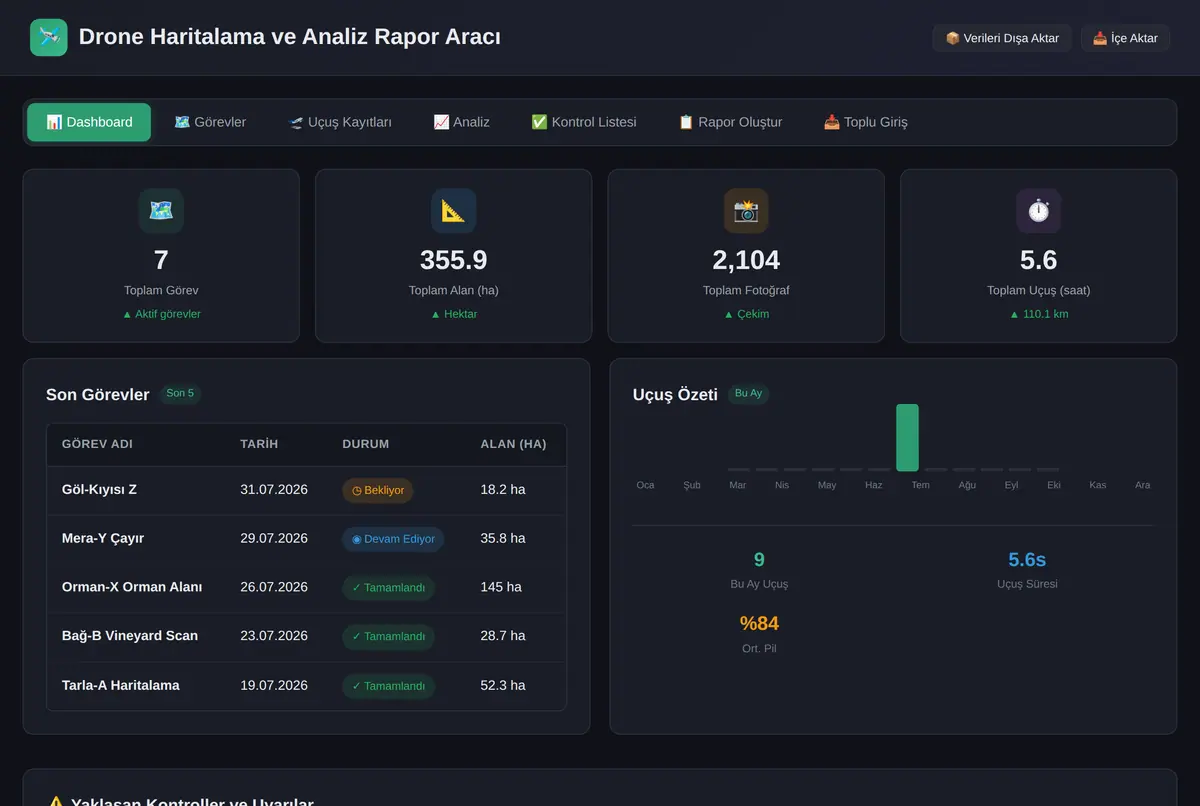1200x806 pixels.
Task: Select the Rapor Oluştur tab
Action: [x=730, y=122]
